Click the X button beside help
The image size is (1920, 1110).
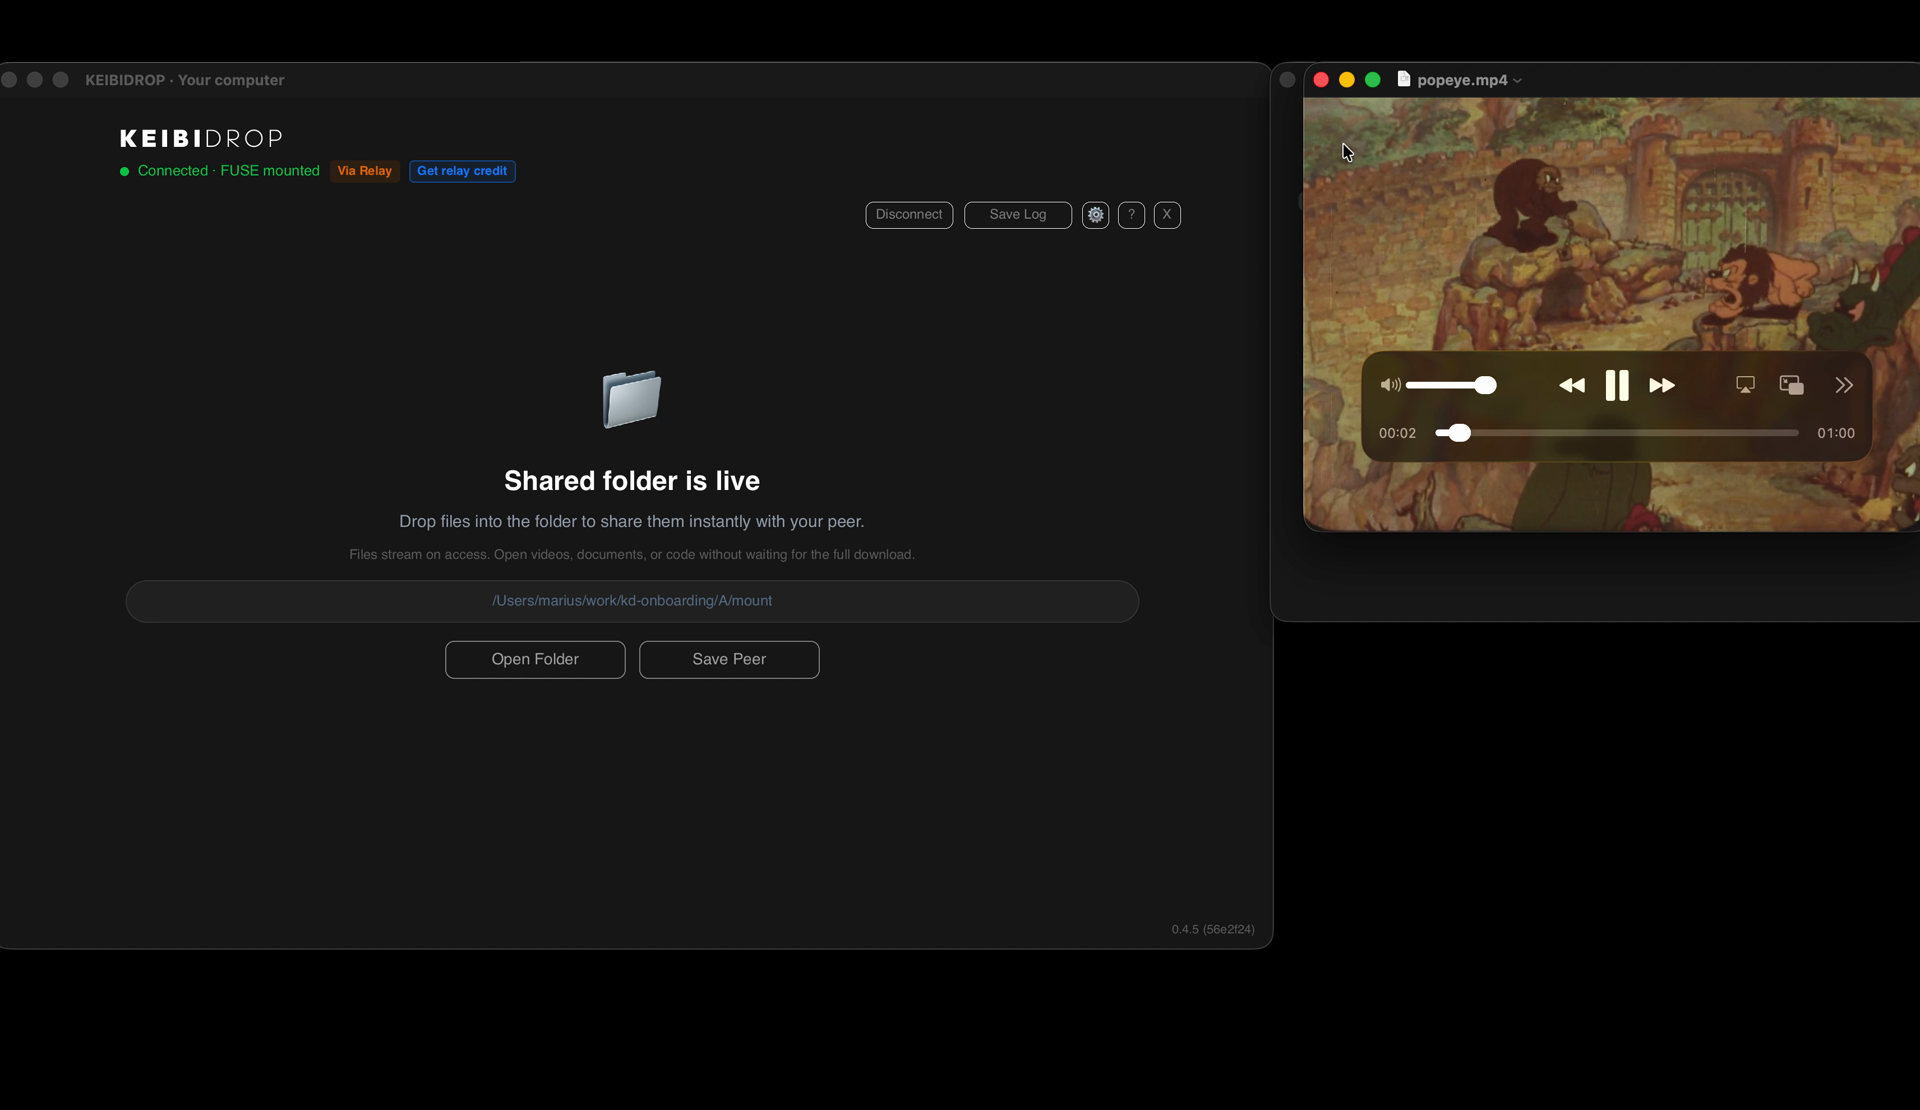pos(1167,215)
